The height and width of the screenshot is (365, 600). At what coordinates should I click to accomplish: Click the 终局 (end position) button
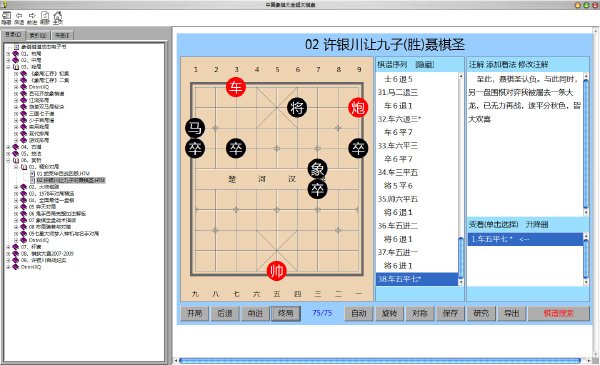pyautogui.click(x=285, y=313)
